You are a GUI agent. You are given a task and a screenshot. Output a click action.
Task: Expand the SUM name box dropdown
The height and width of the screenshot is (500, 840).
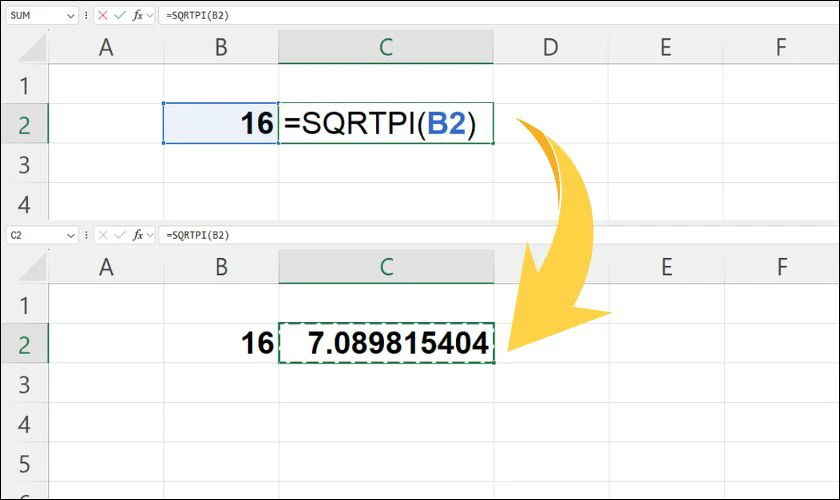coord(70,16)
